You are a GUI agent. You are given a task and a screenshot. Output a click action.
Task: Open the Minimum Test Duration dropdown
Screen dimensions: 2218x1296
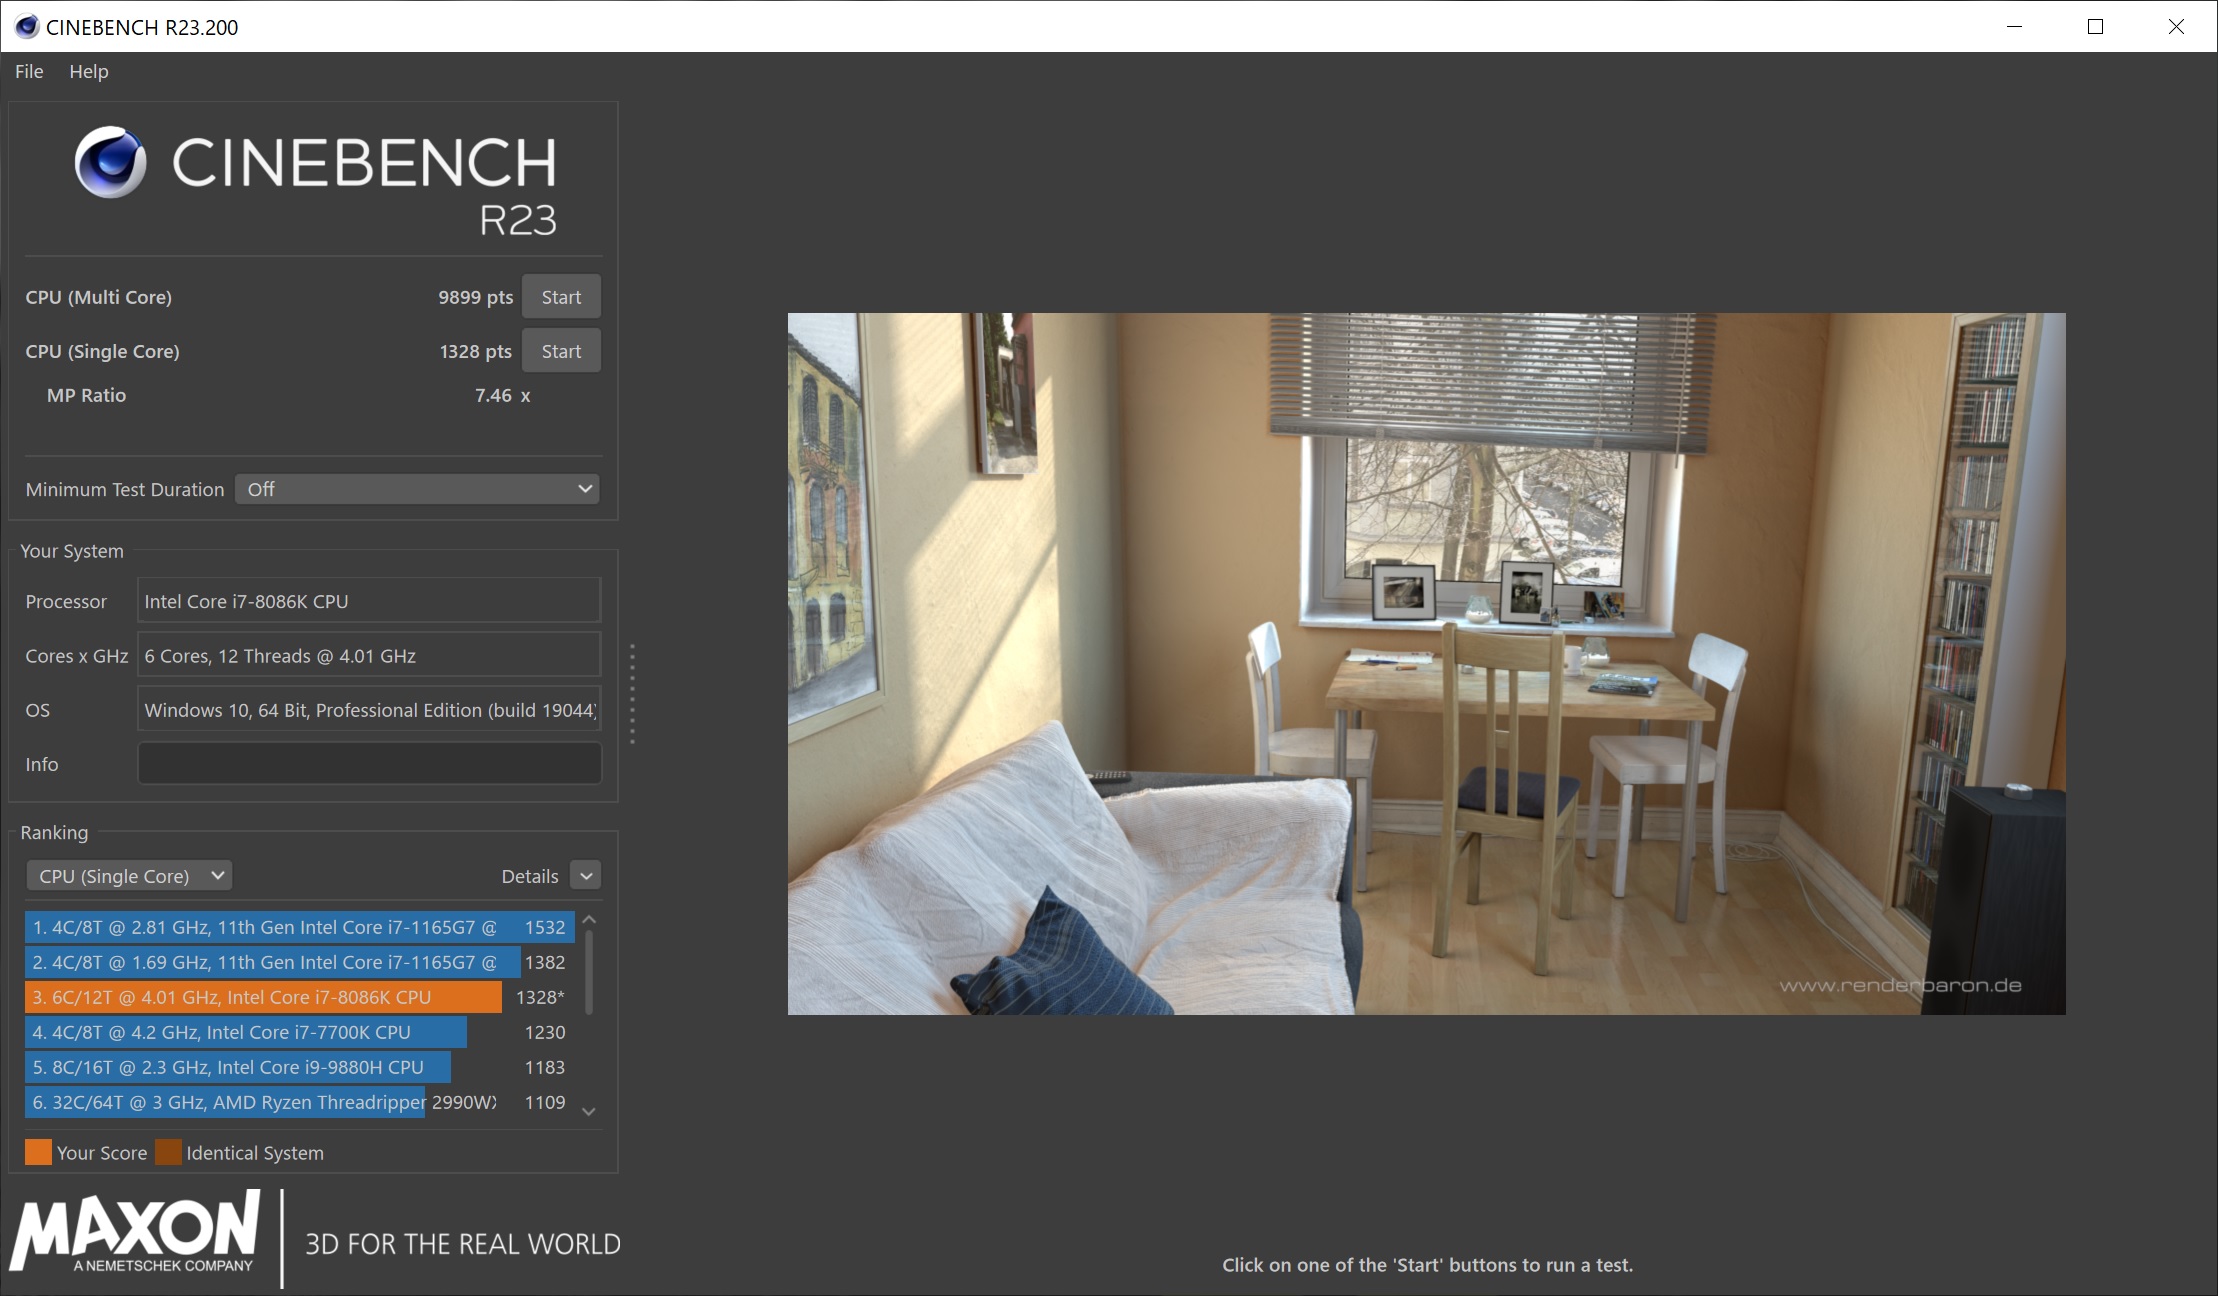[x=417, y=489]
